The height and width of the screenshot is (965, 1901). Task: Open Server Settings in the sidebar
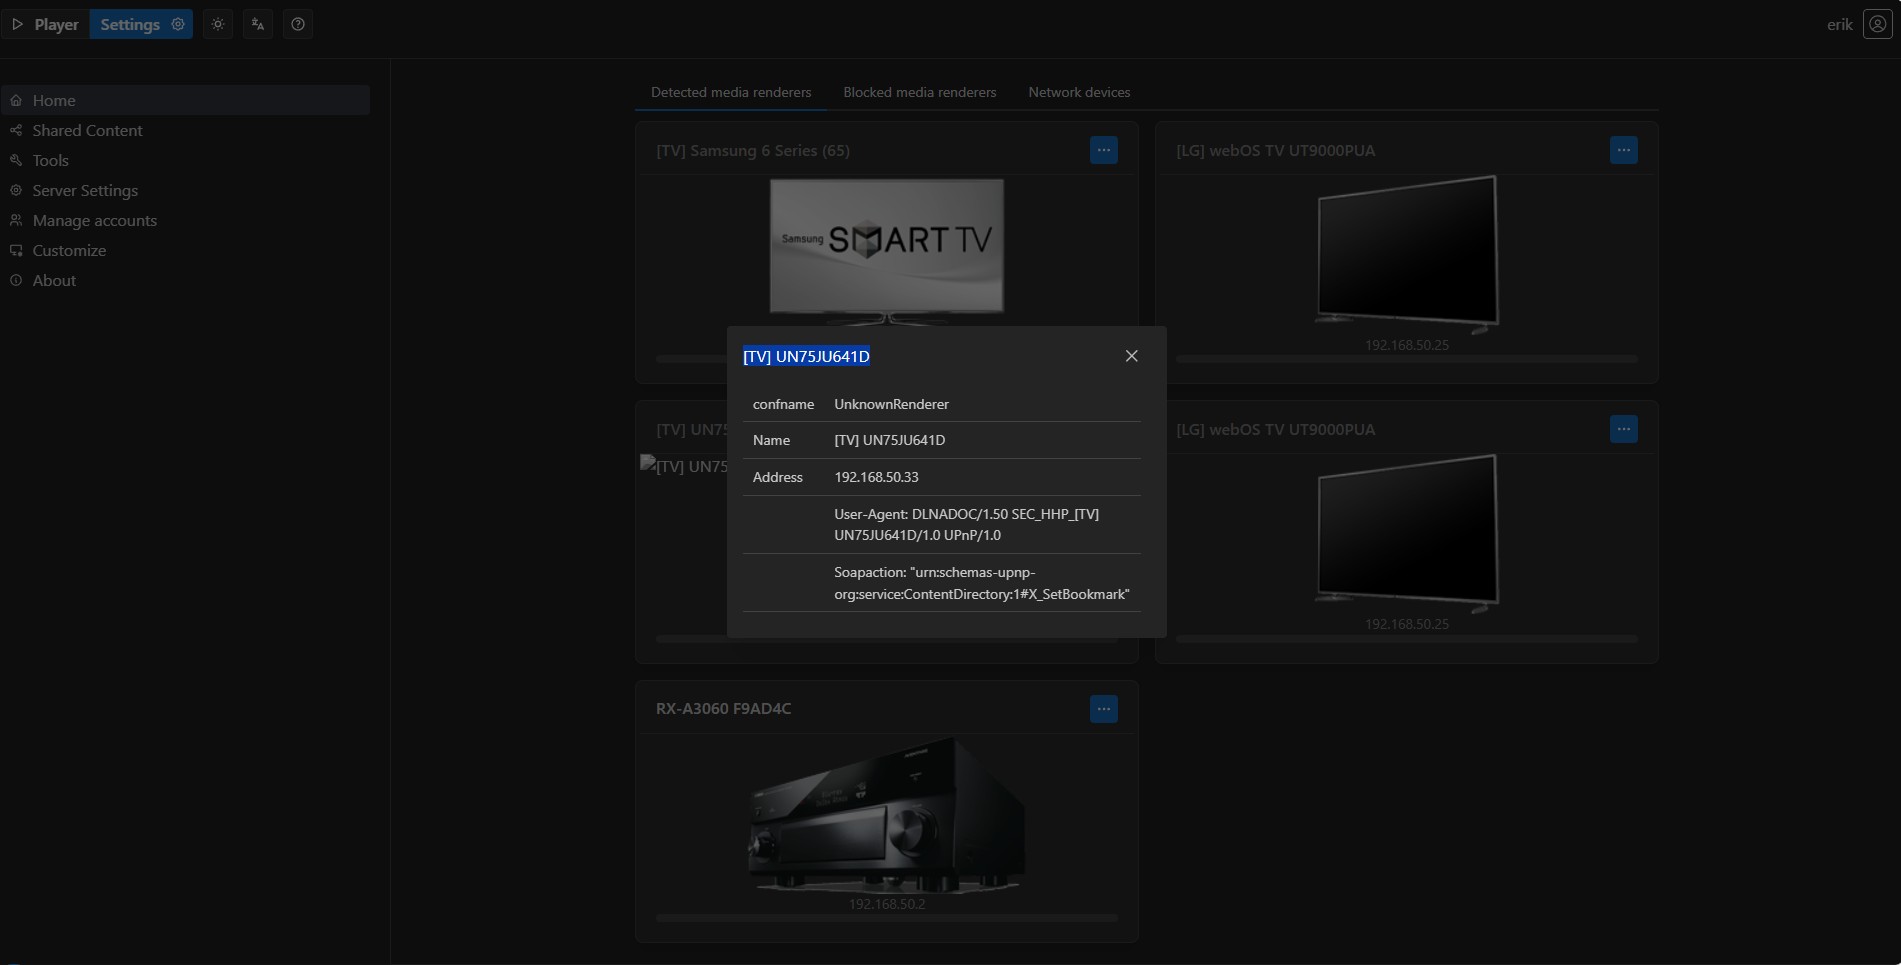pyautogui.click(x=186, y=190)
